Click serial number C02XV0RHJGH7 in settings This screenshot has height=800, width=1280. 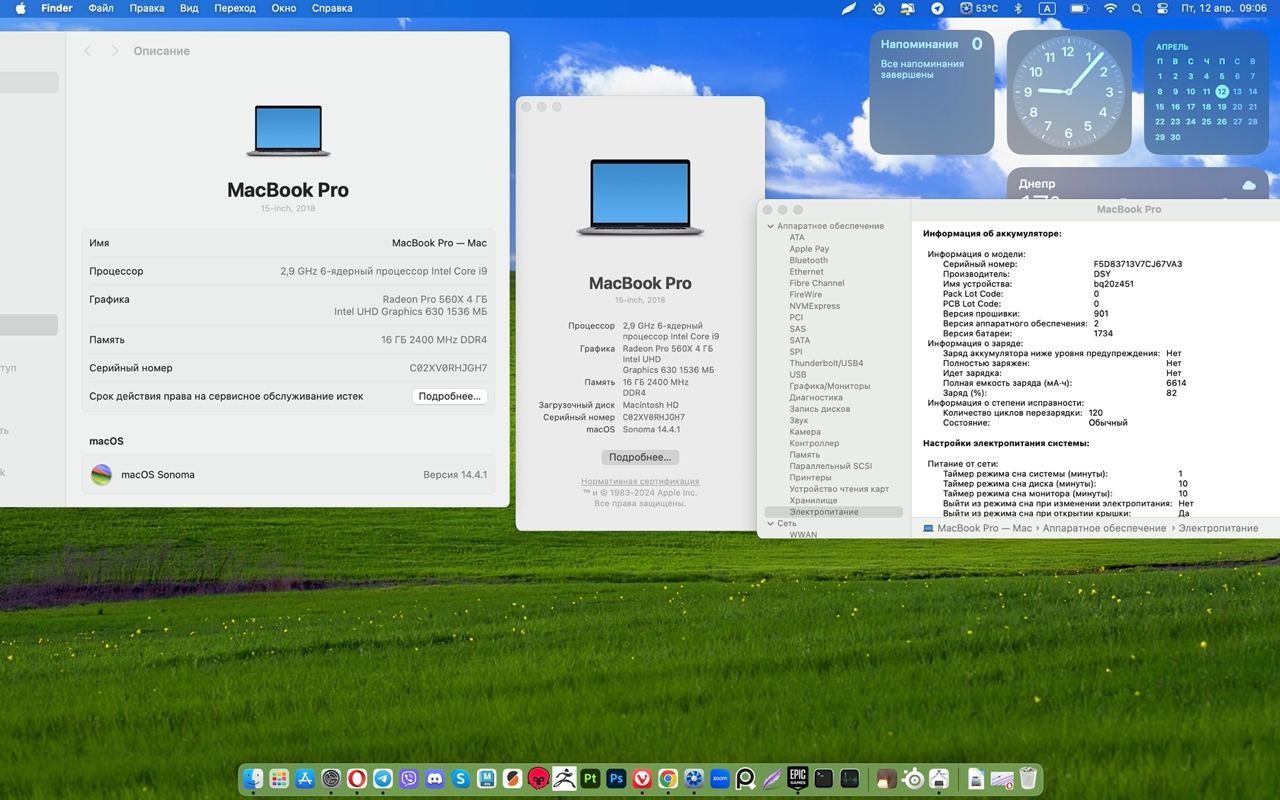(x=448, y=368)
